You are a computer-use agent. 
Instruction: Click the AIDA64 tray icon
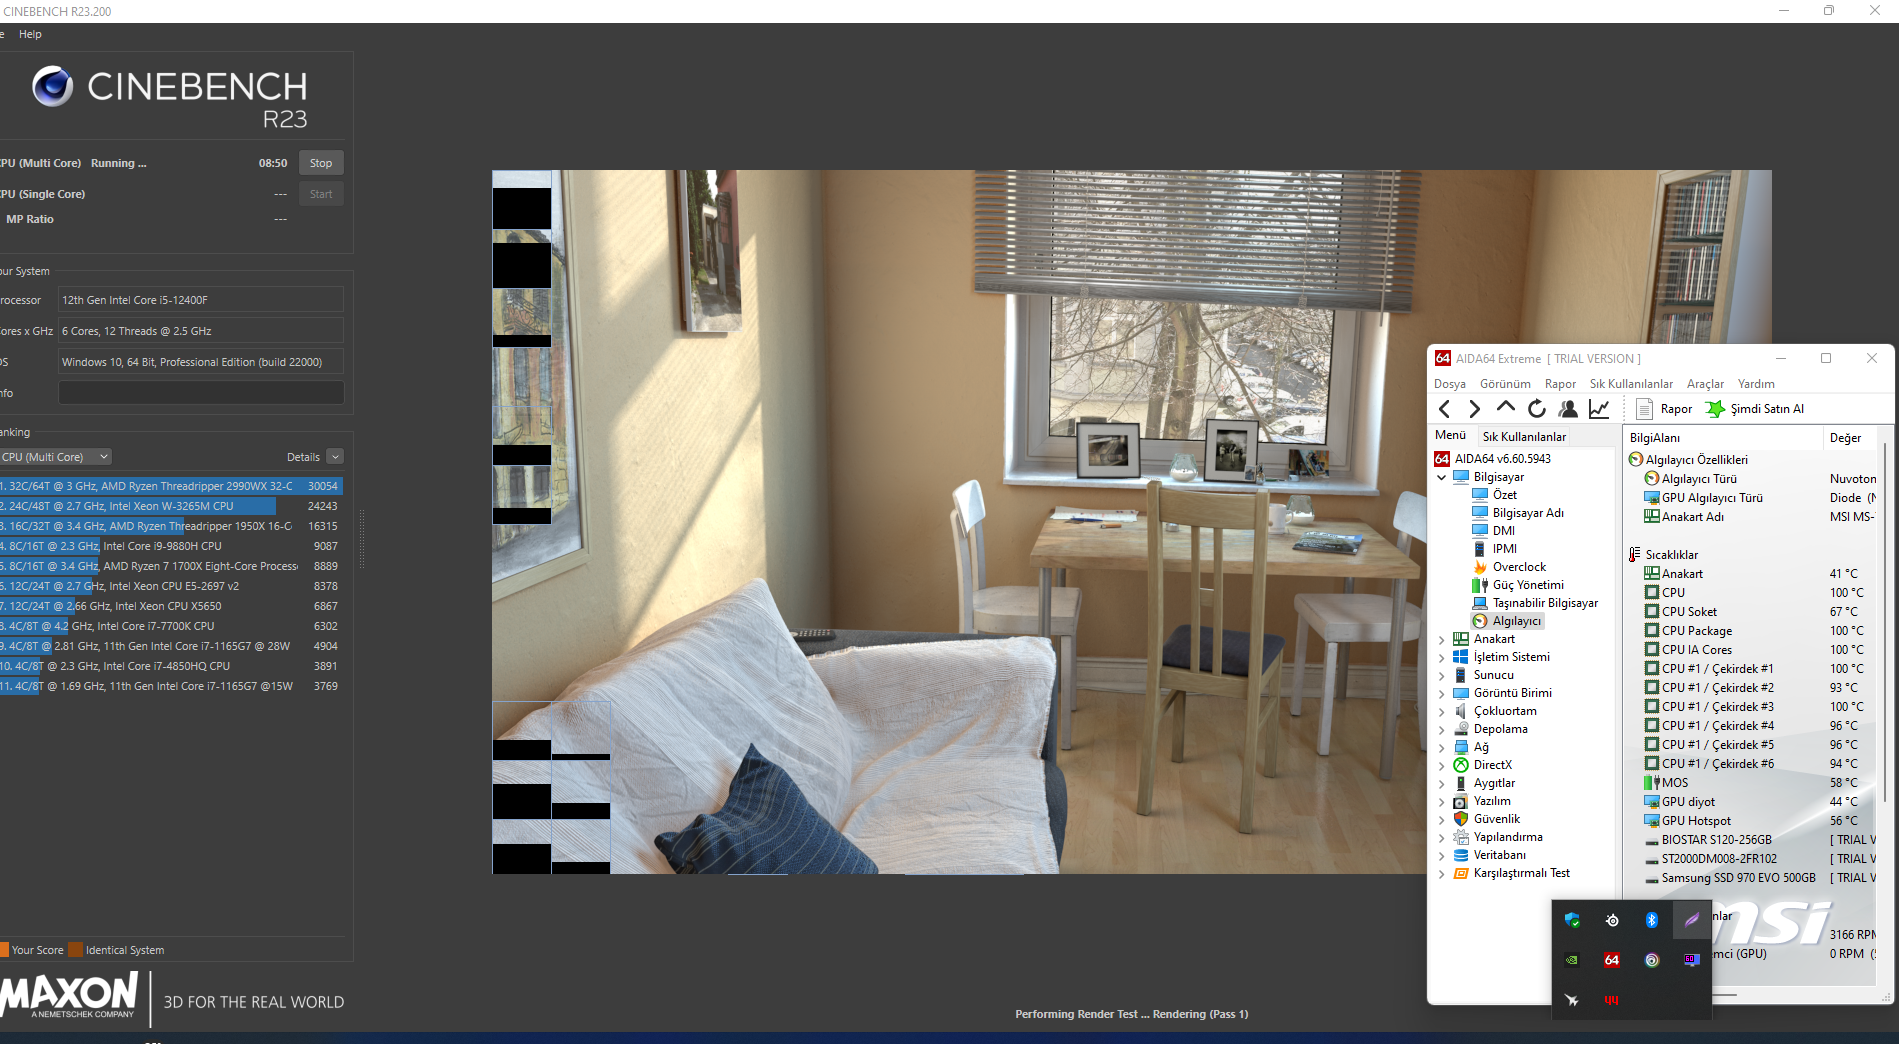[x=1612, y=960]
